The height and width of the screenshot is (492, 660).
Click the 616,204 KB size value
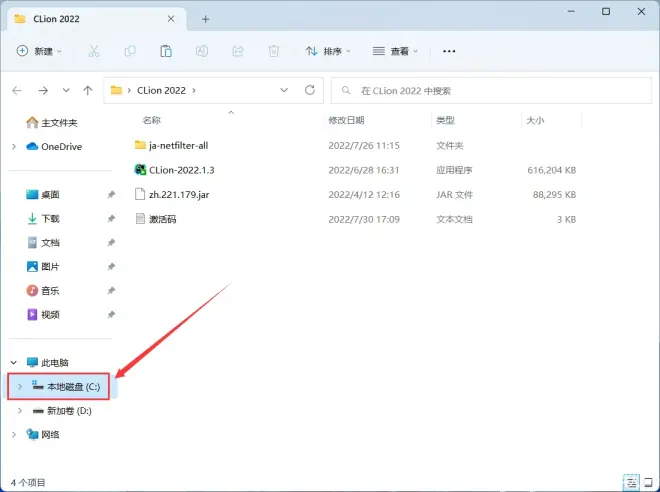click(551, 170)
